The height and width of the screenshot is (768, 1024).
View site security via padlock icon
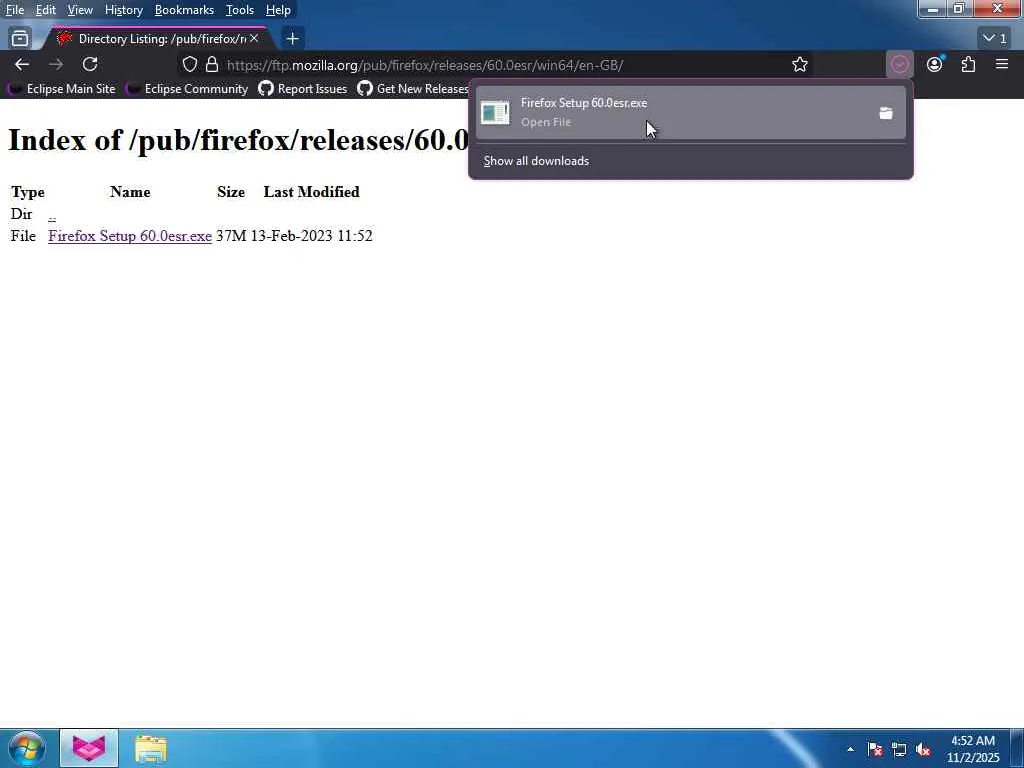coord(212,64)
